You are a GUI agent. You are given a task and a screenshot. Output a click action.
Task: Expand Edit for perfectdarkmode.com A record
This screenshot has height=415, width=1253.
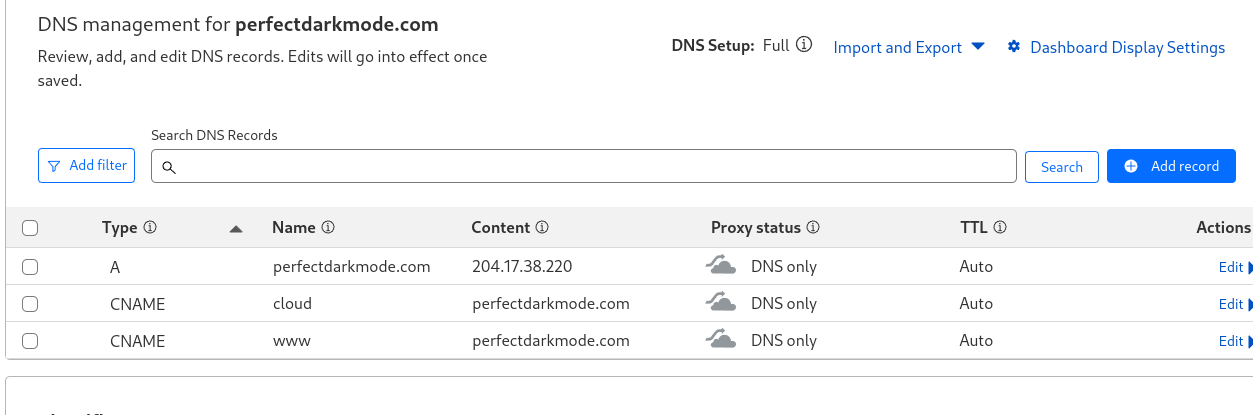coord(1235,267)
